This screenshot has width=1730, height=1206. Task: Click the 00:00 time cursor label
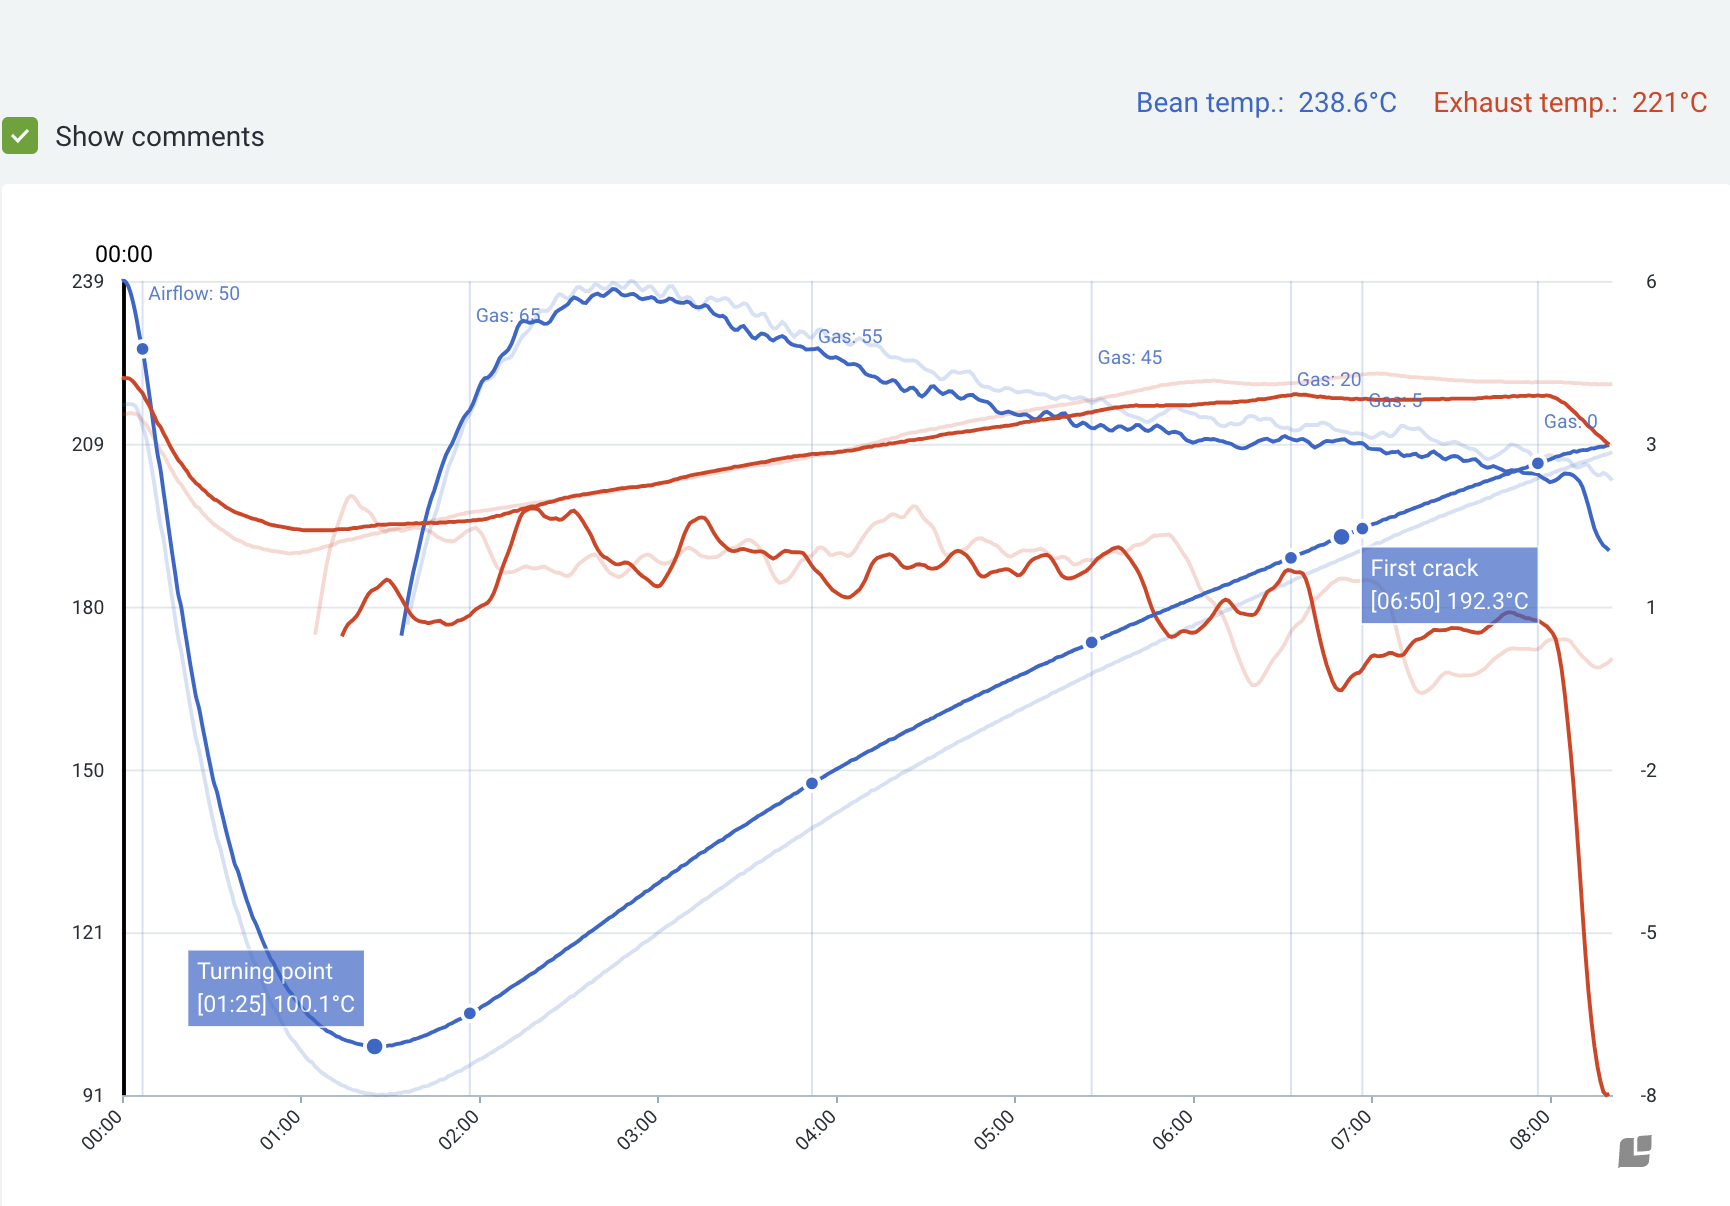[x=124, y=254]
